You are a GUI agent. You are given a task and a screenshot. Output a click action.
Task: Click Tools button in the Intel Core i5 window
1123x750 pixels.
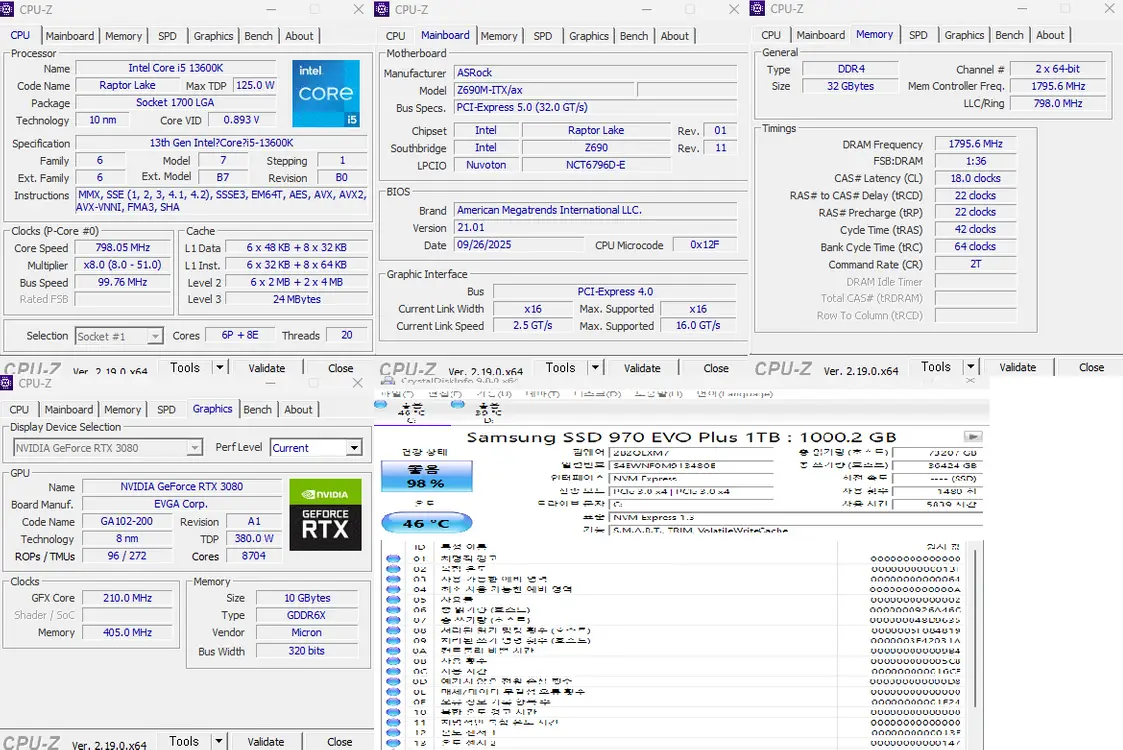pos(185,367)
